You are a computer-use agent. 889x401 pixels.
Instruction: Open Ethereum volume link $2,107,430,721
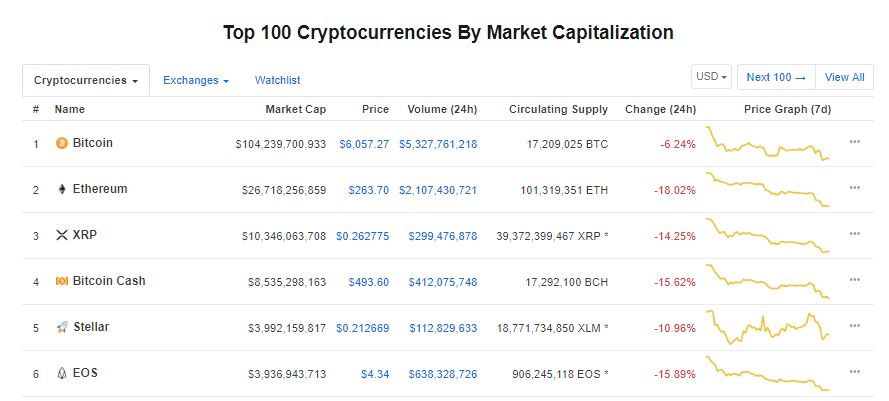[438, 190]
